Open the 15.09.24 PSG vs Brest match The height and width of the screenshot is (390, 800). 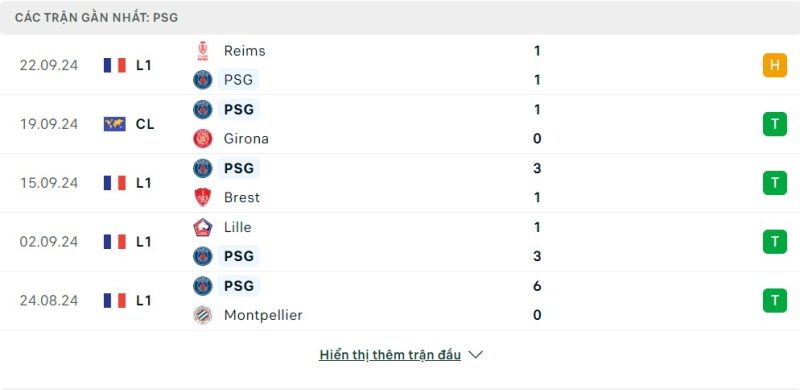[400, 183]
